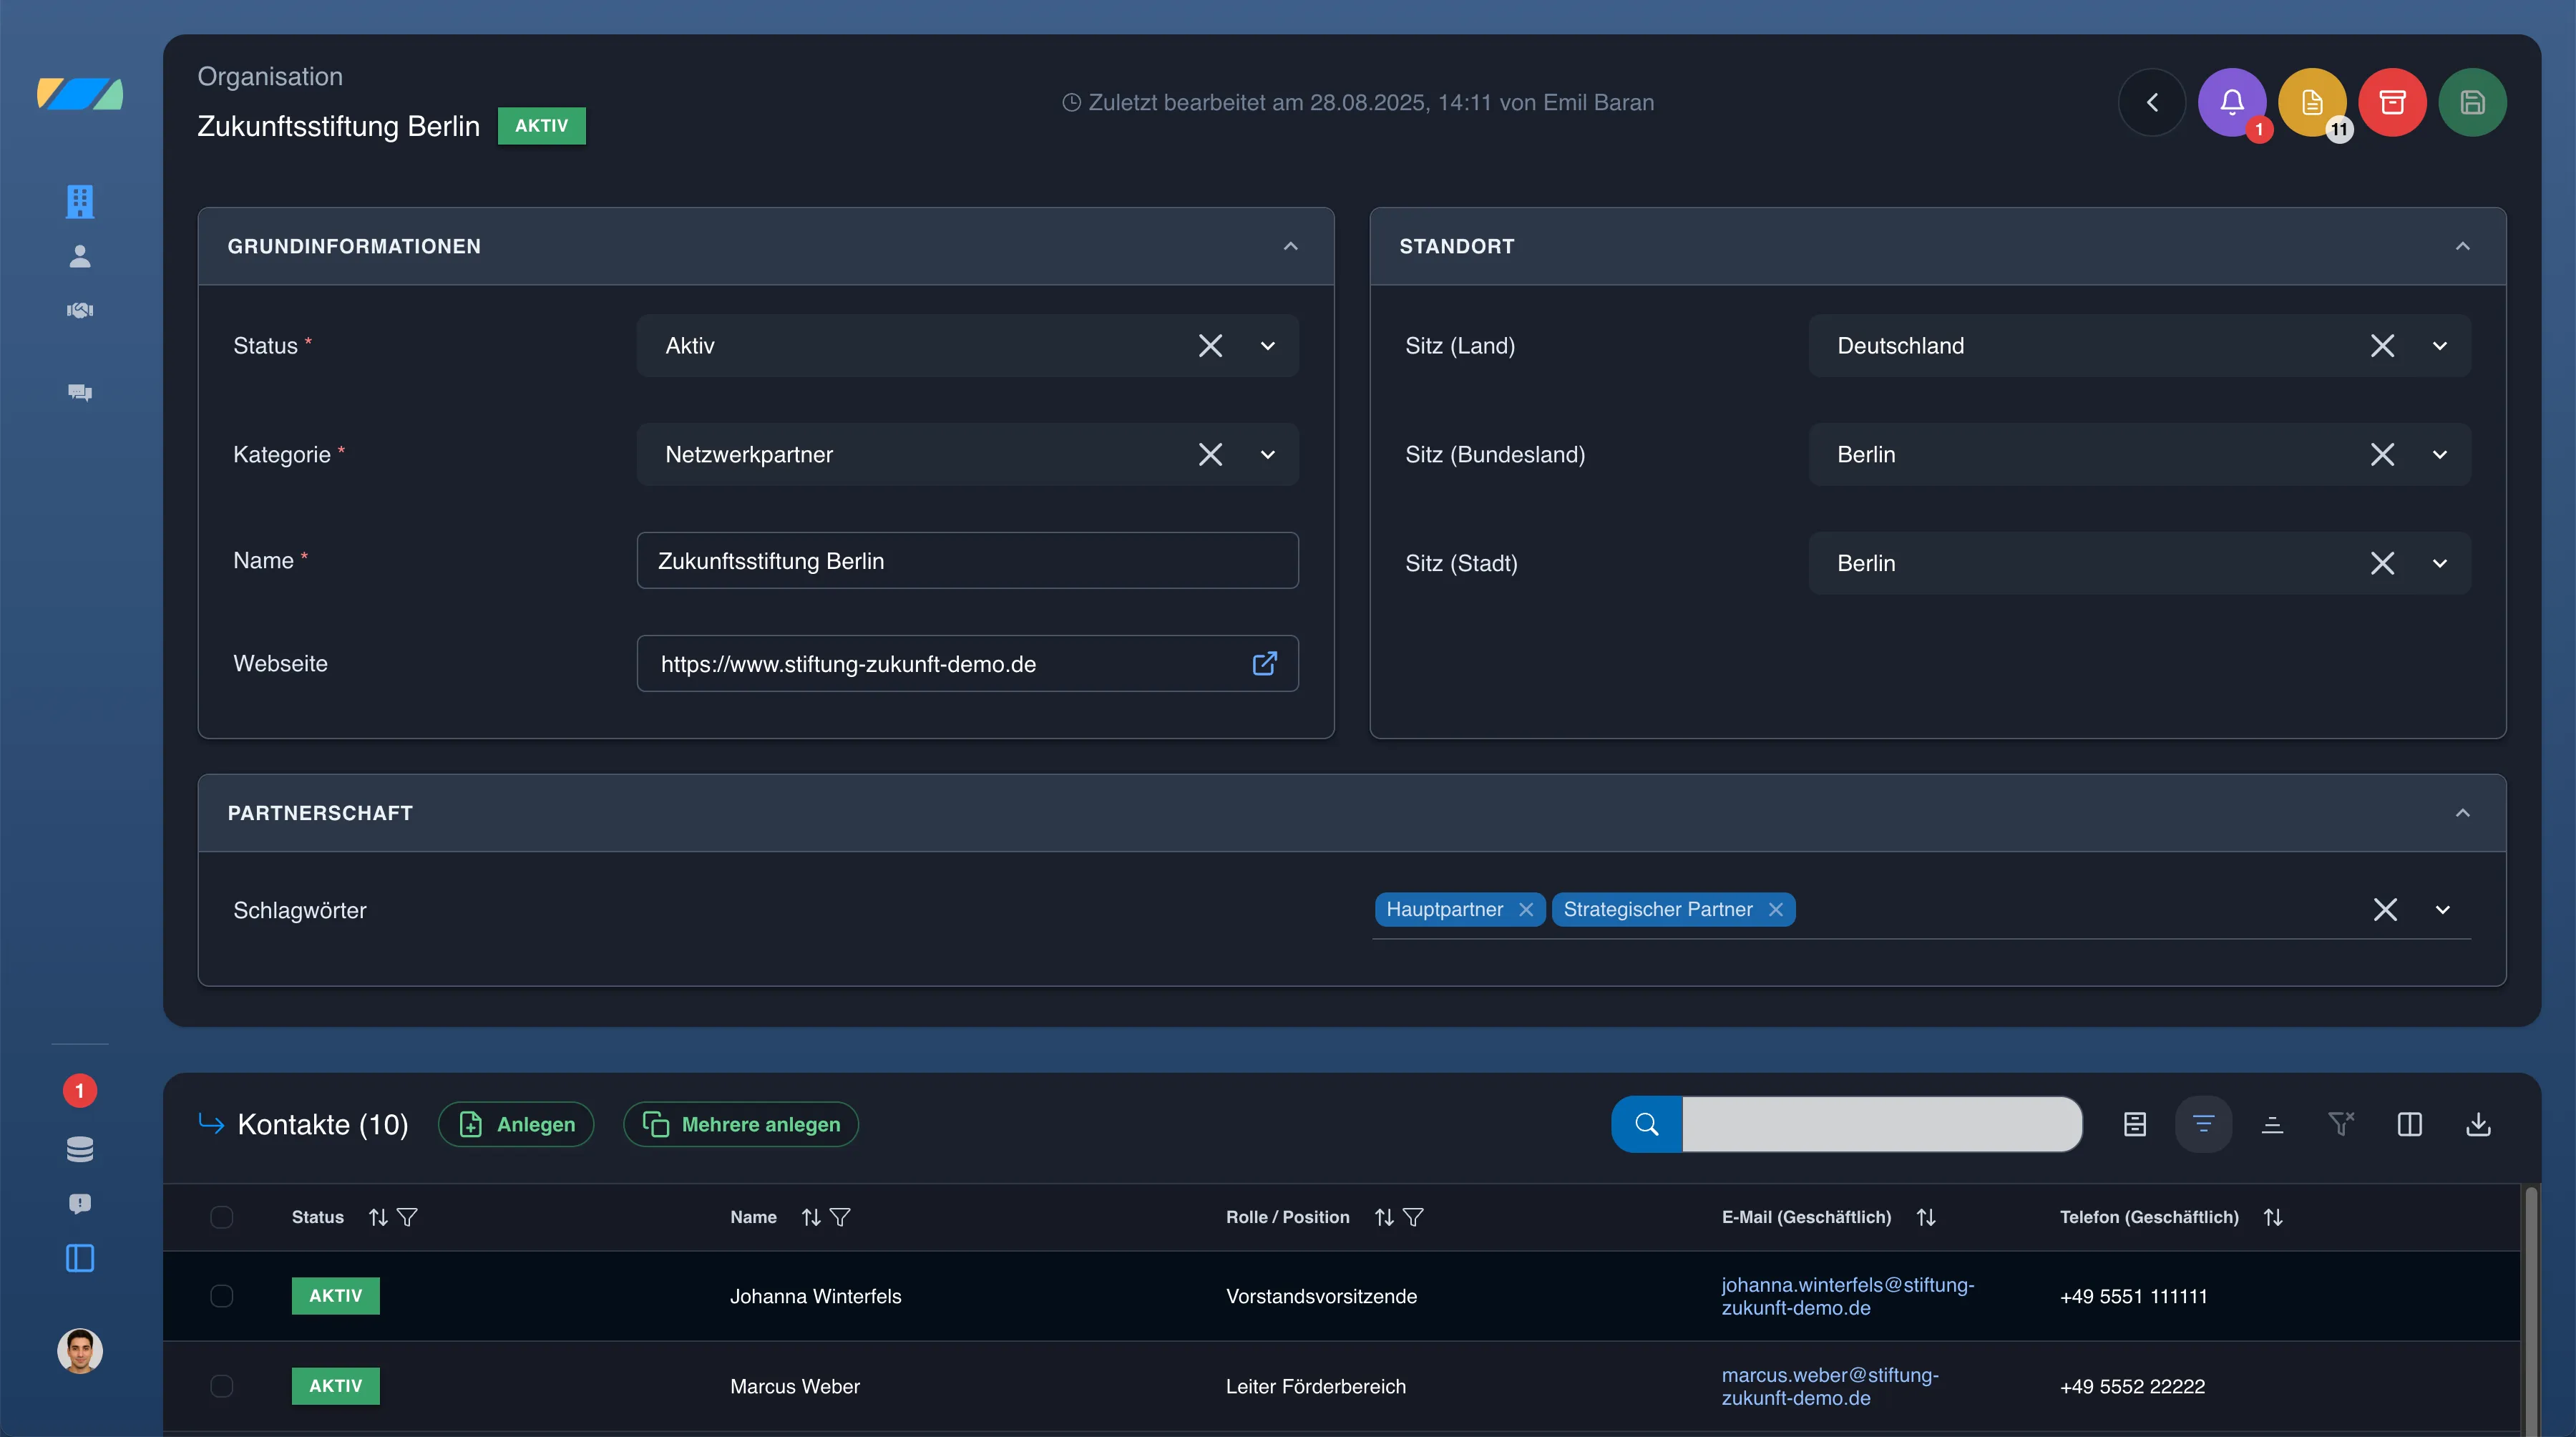
Task: Collapse the Grundinformationen section
Action: tap(1291, 246)
